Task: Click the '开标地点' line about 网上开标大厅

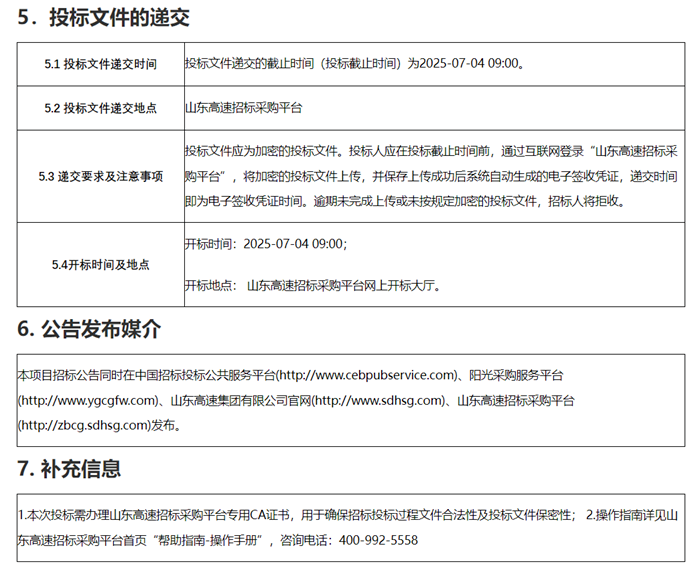Action: point(313,285)
